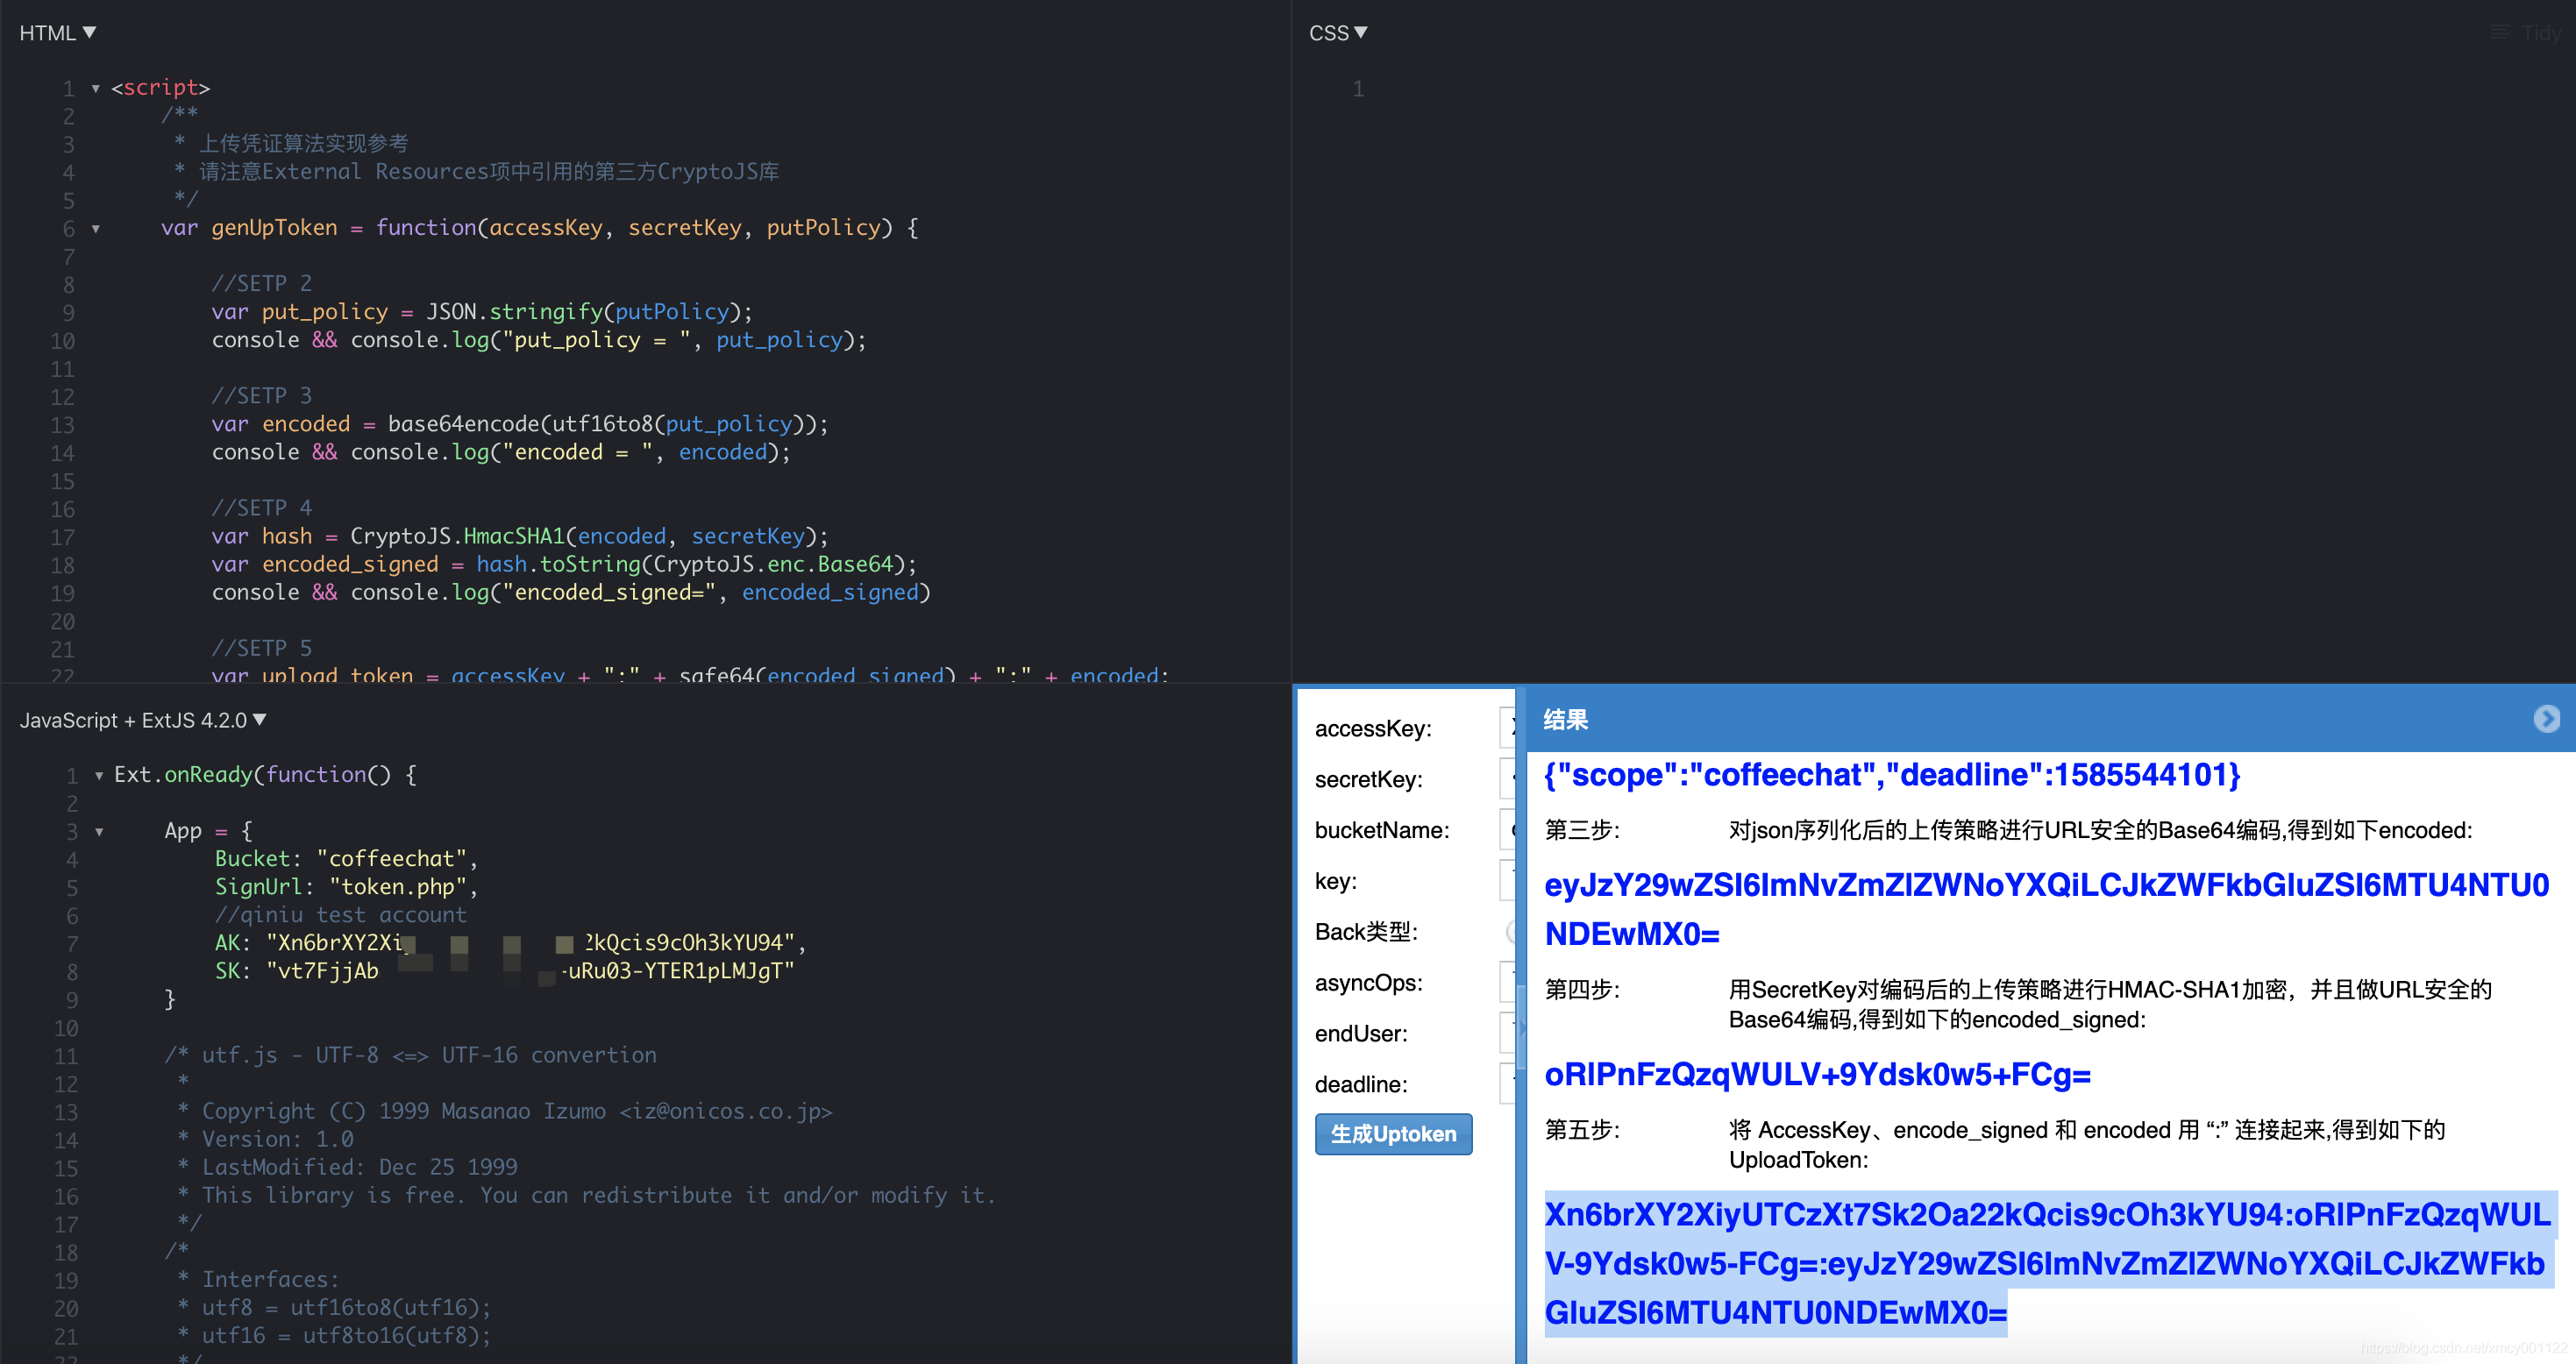This screenshot has width=2576, height=1364.
Task: Collapse the genUpToken function fold arrow
Action: tap(96, 229)
